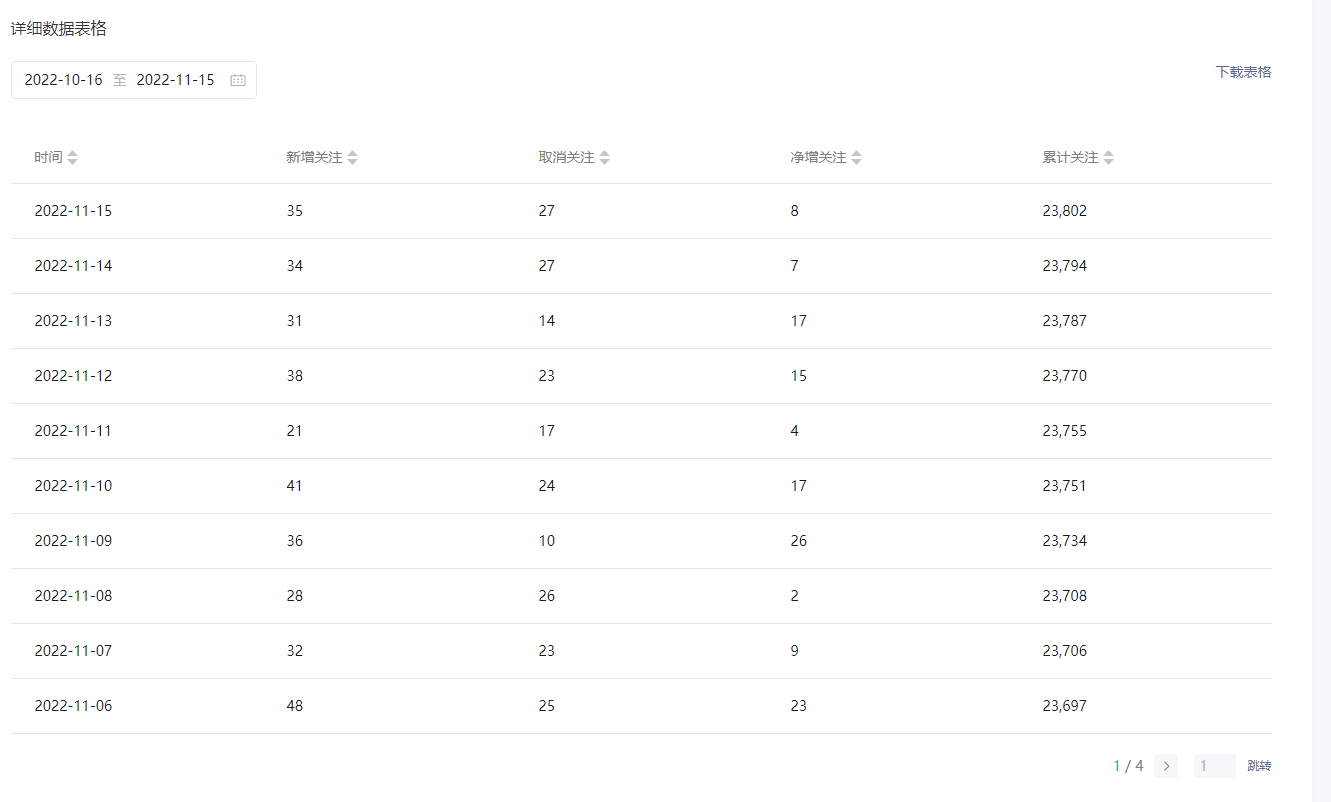Click the new-follow value 48
The height and width of the screenshot is (802, 1331).
(294, 706)
